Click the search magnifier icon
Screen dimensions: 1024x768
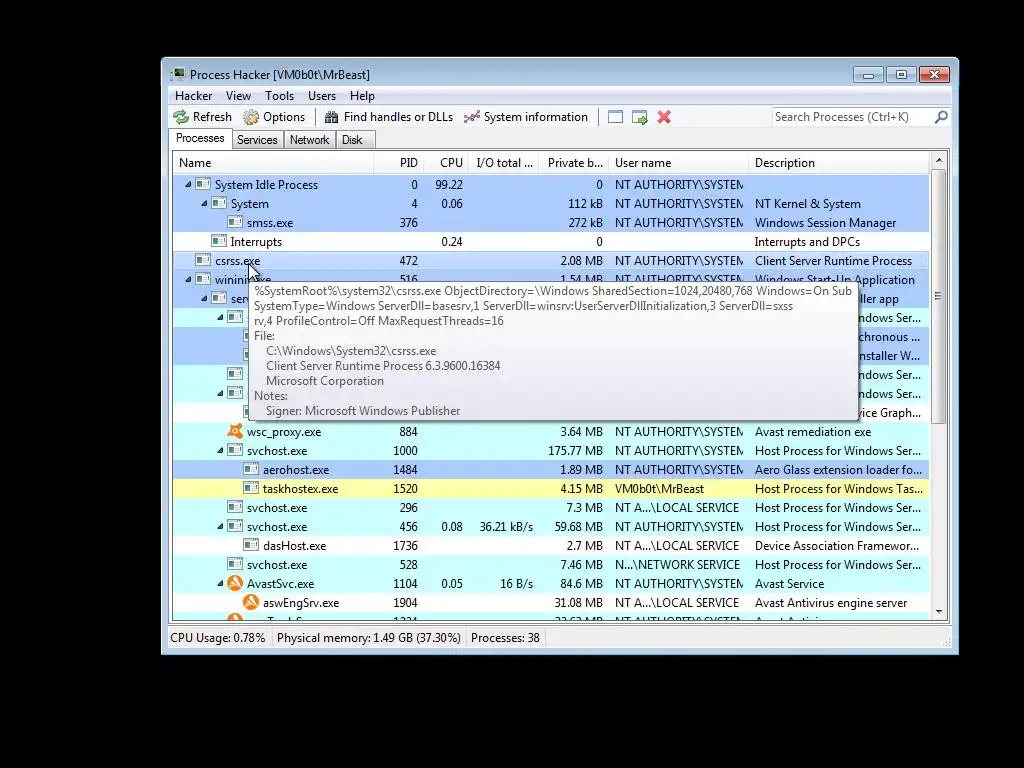coord(941,117)
